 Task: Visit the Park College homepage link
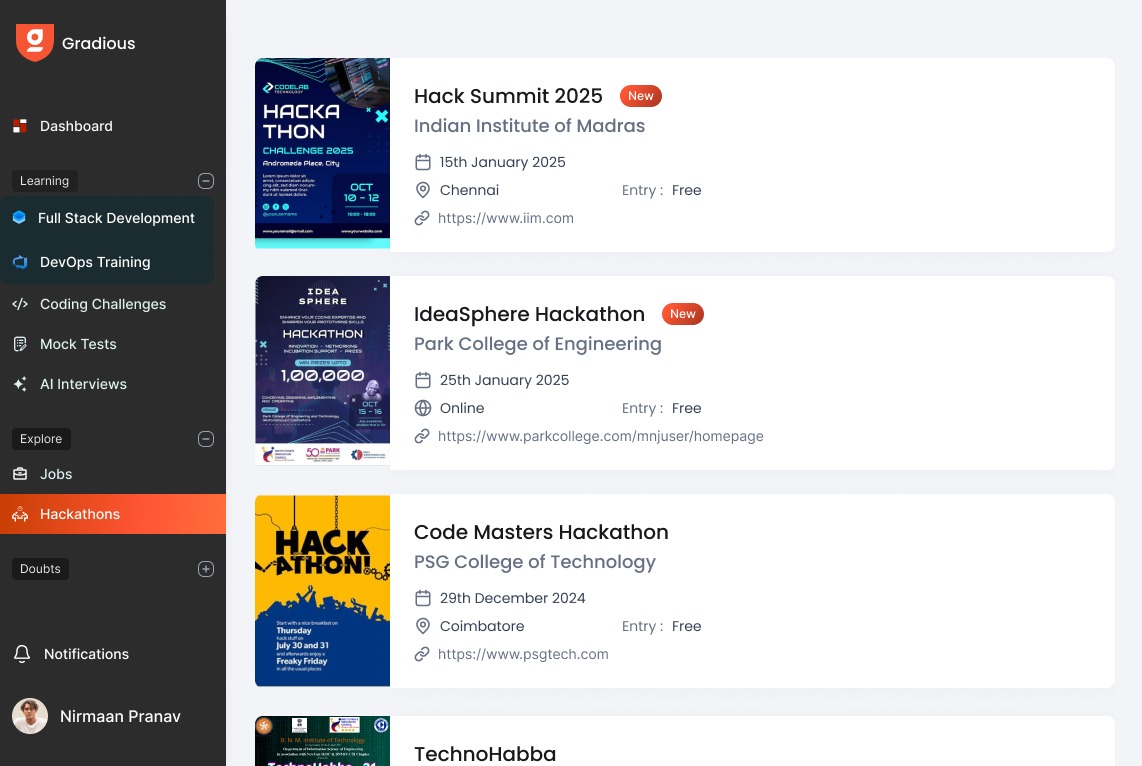600,436
